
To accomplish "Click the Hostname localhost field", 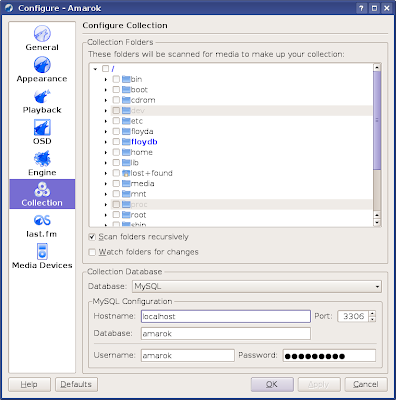I will pyautogui.click(x=226, y=316).
